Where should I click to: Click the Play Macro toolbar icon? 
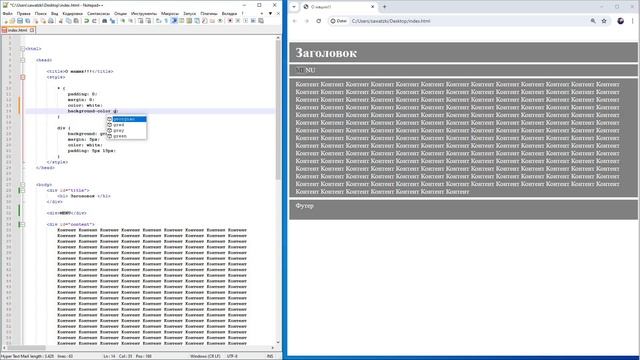246,21
